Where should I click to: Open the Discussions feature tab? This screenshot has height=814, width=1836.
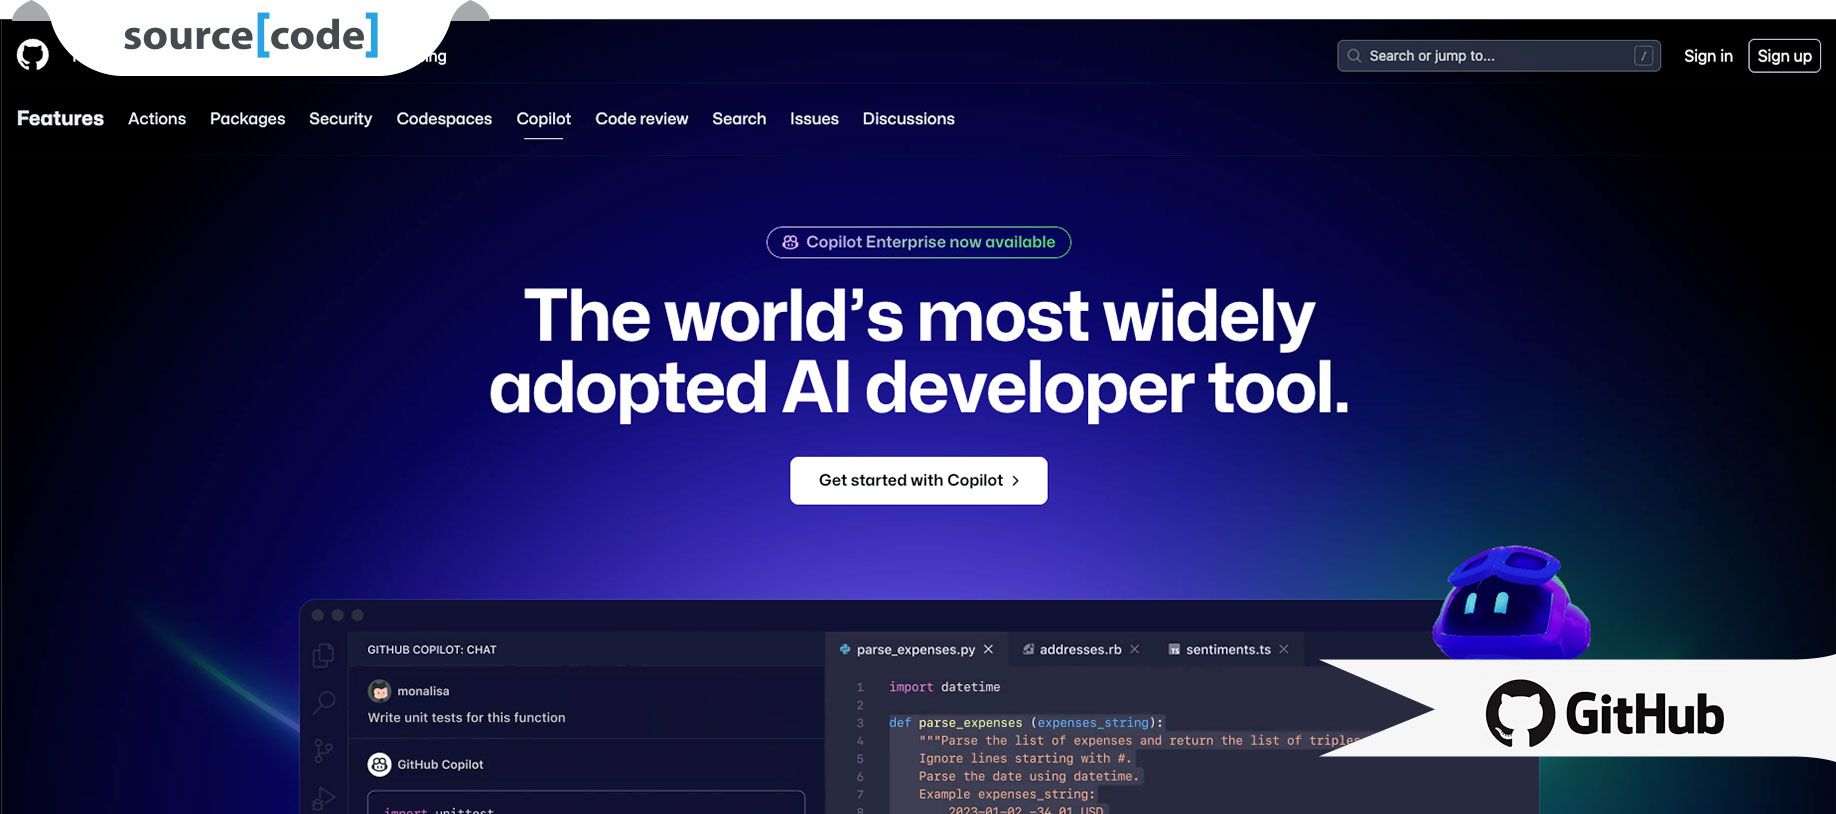[x=908, y=118]
